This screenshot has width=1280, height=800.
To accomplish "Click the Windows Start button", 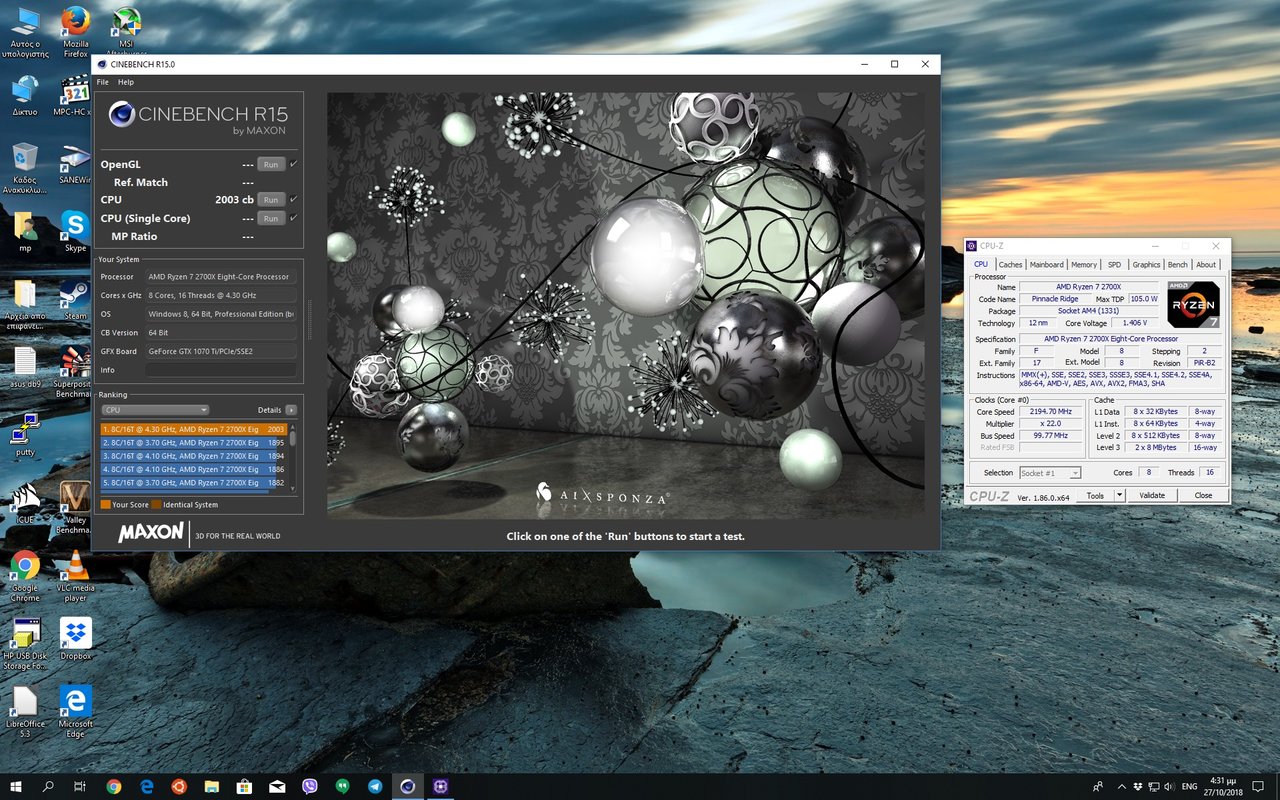I will (x=16, y=787).
